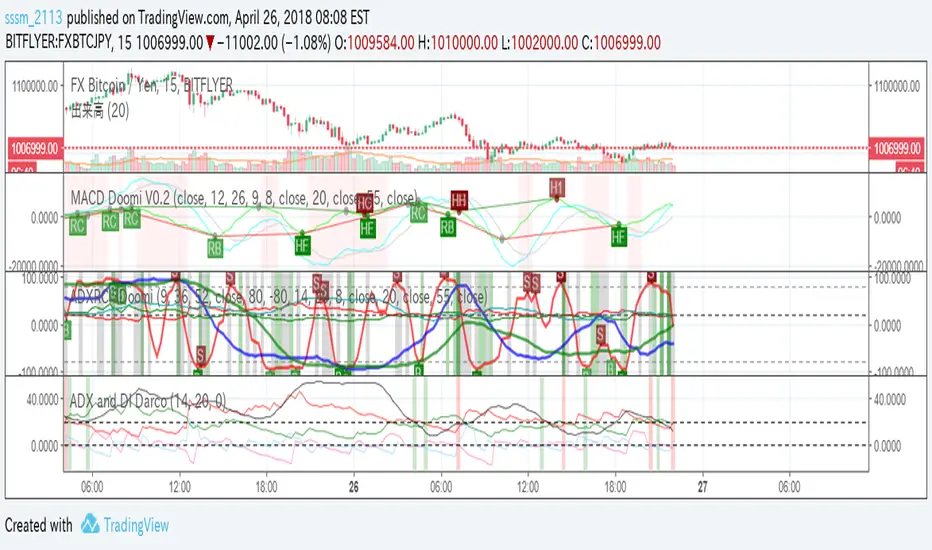
Task: Click the MACD Doomi V0.2 indicator label
Action: [x=244, y=197]
